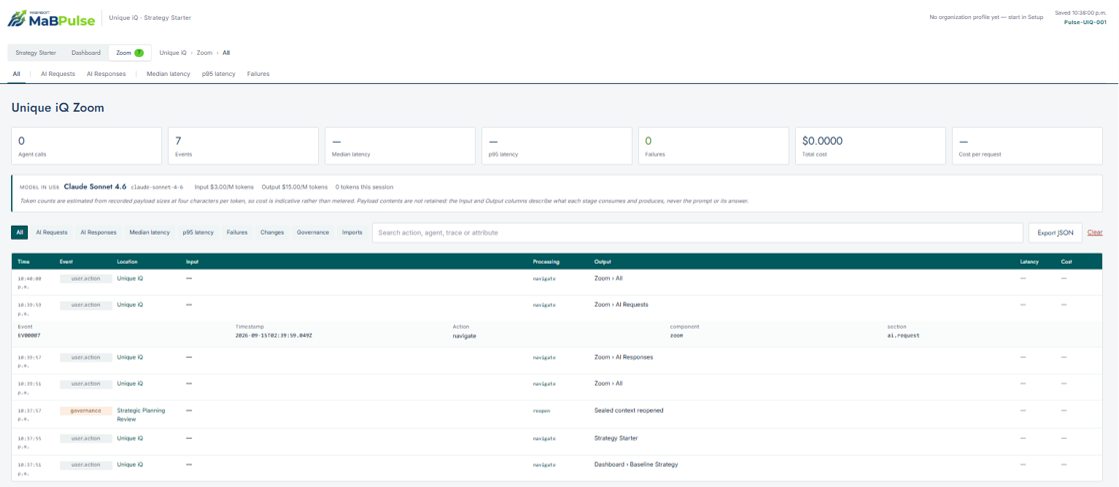Click the red Clear link
Image resolution: width=1119 pixels, height=487 pixels.
[x=1095, y=233]
